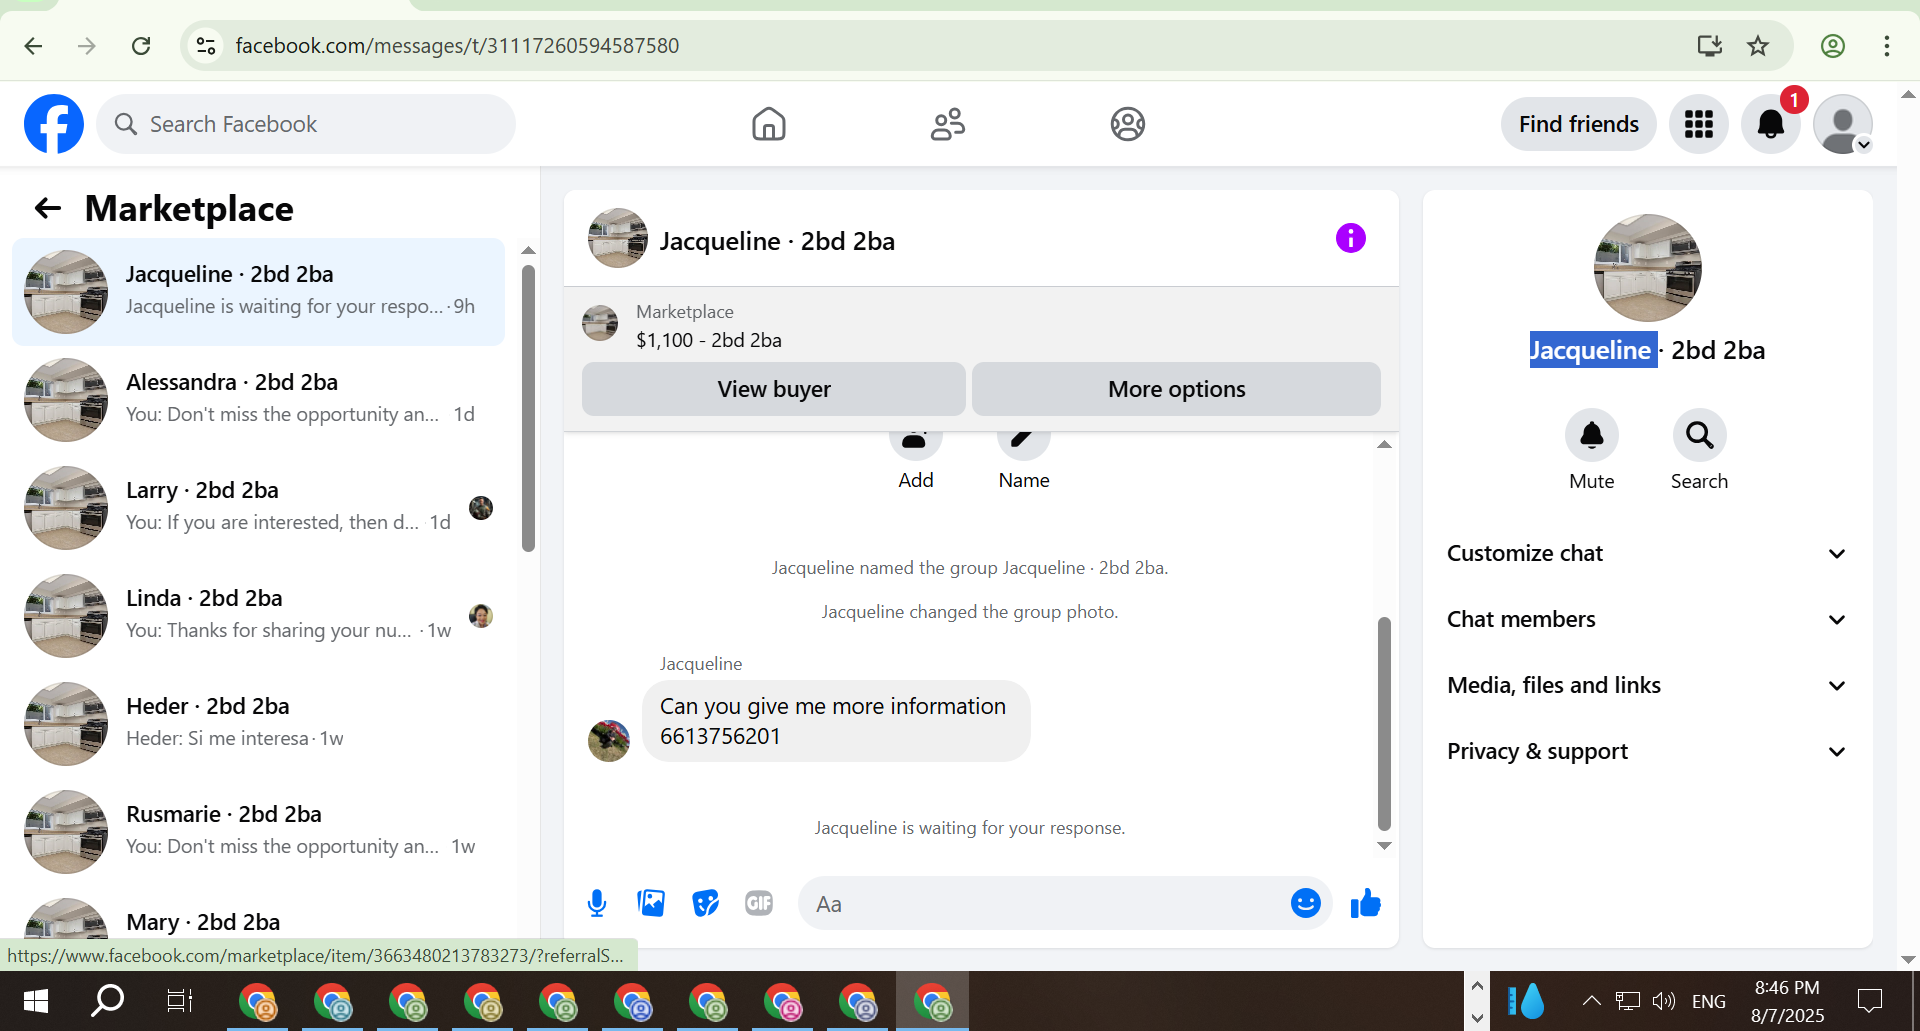Open the Home feed icon
Screen dimensions: 1920x1031
coord(769,124)
